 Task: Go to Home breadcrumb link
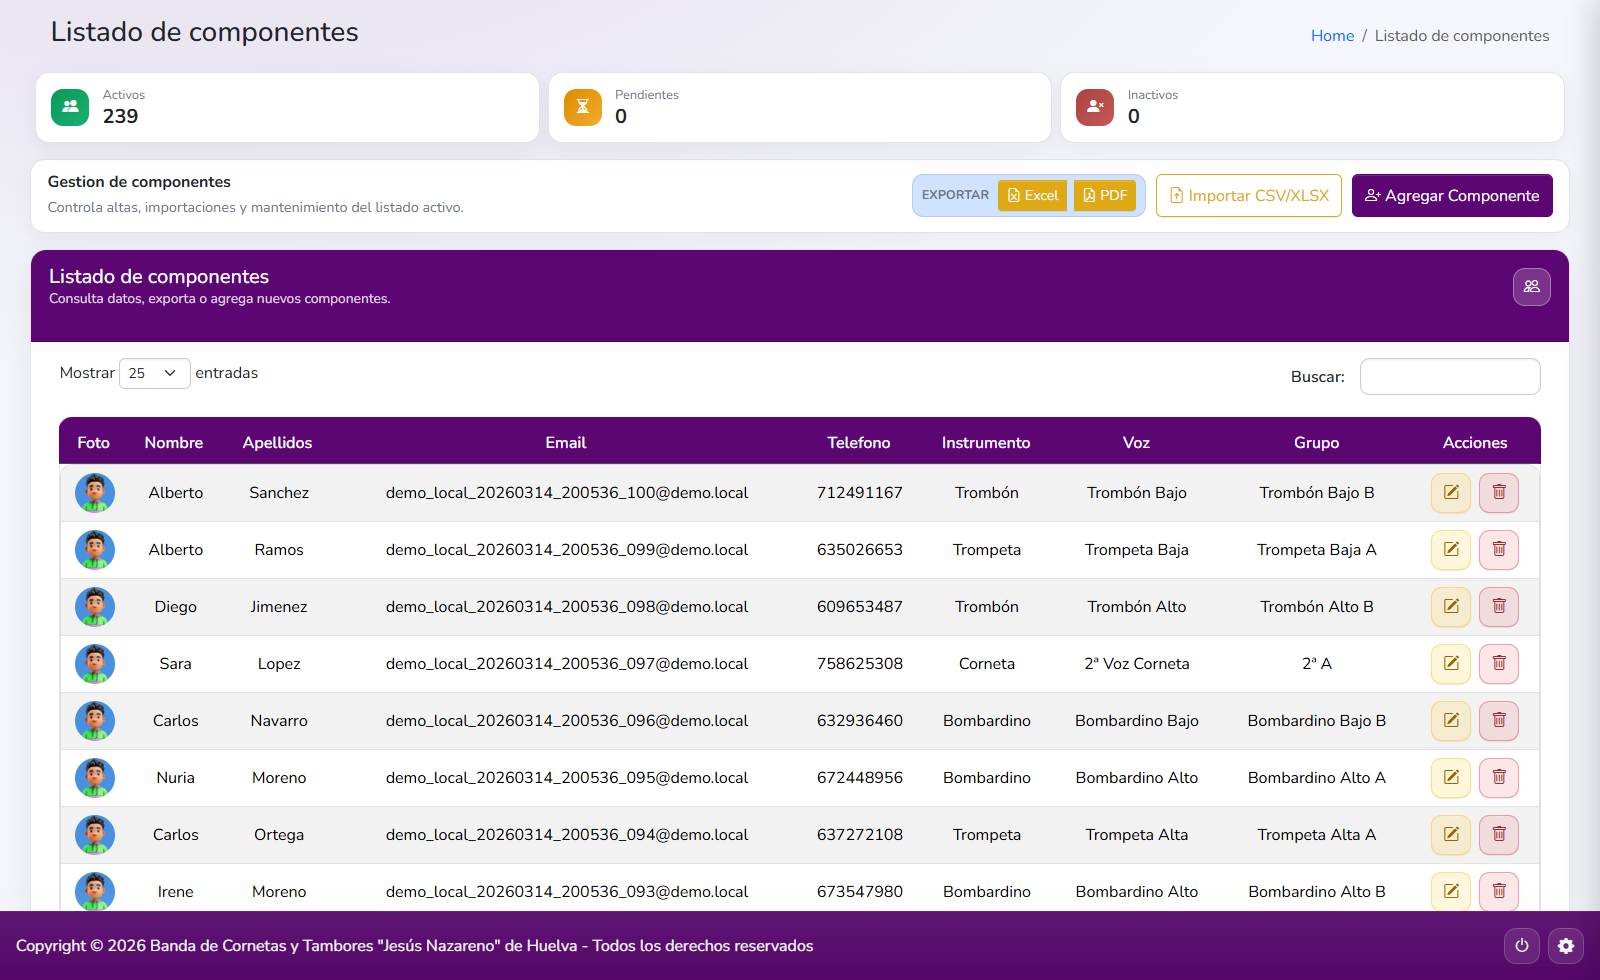point(1332,36)
